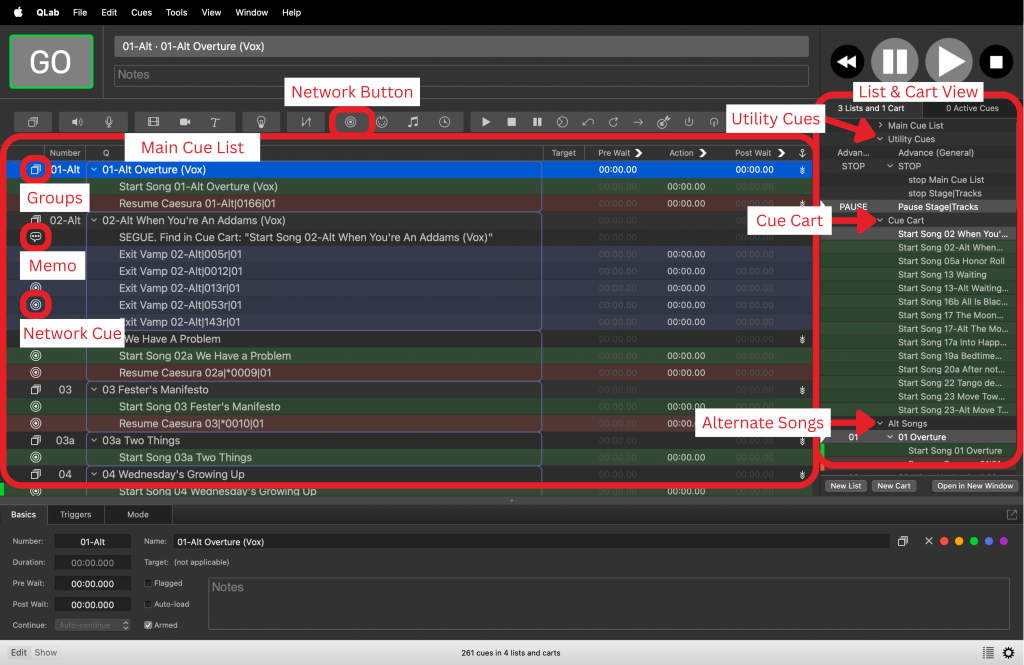The width and height of the screenshot is (1024, 665).
Task: Collapse Utility Cues in the sidebar
Action: (x=880, y=139)
